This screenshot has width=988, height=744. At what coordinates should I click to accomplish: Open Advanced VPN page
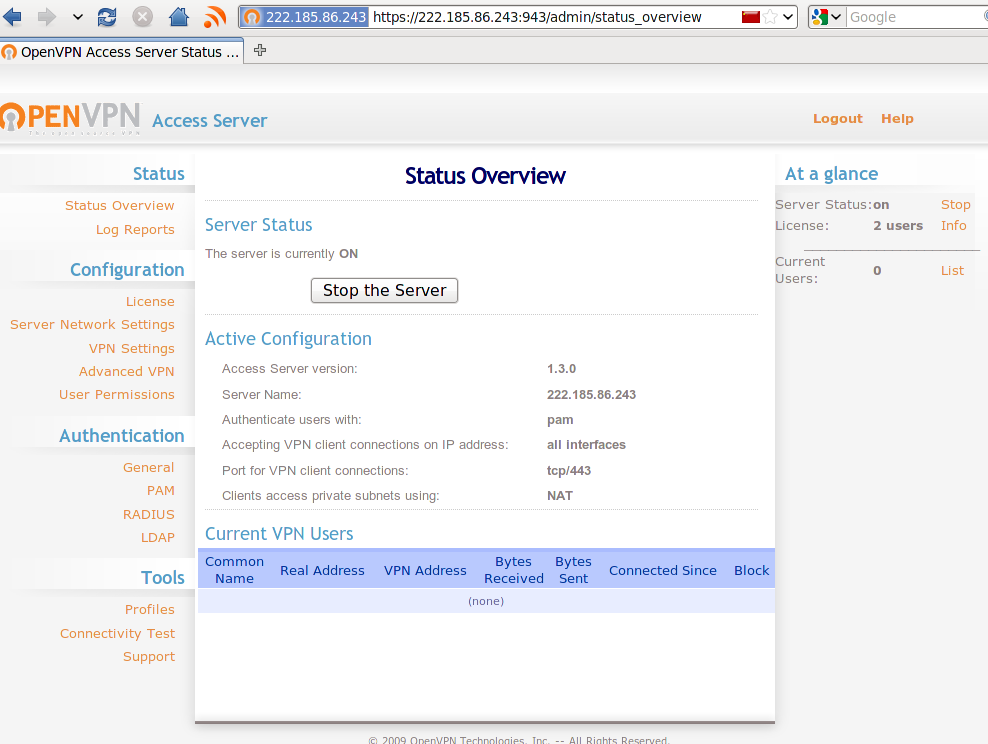coord(127,372)
